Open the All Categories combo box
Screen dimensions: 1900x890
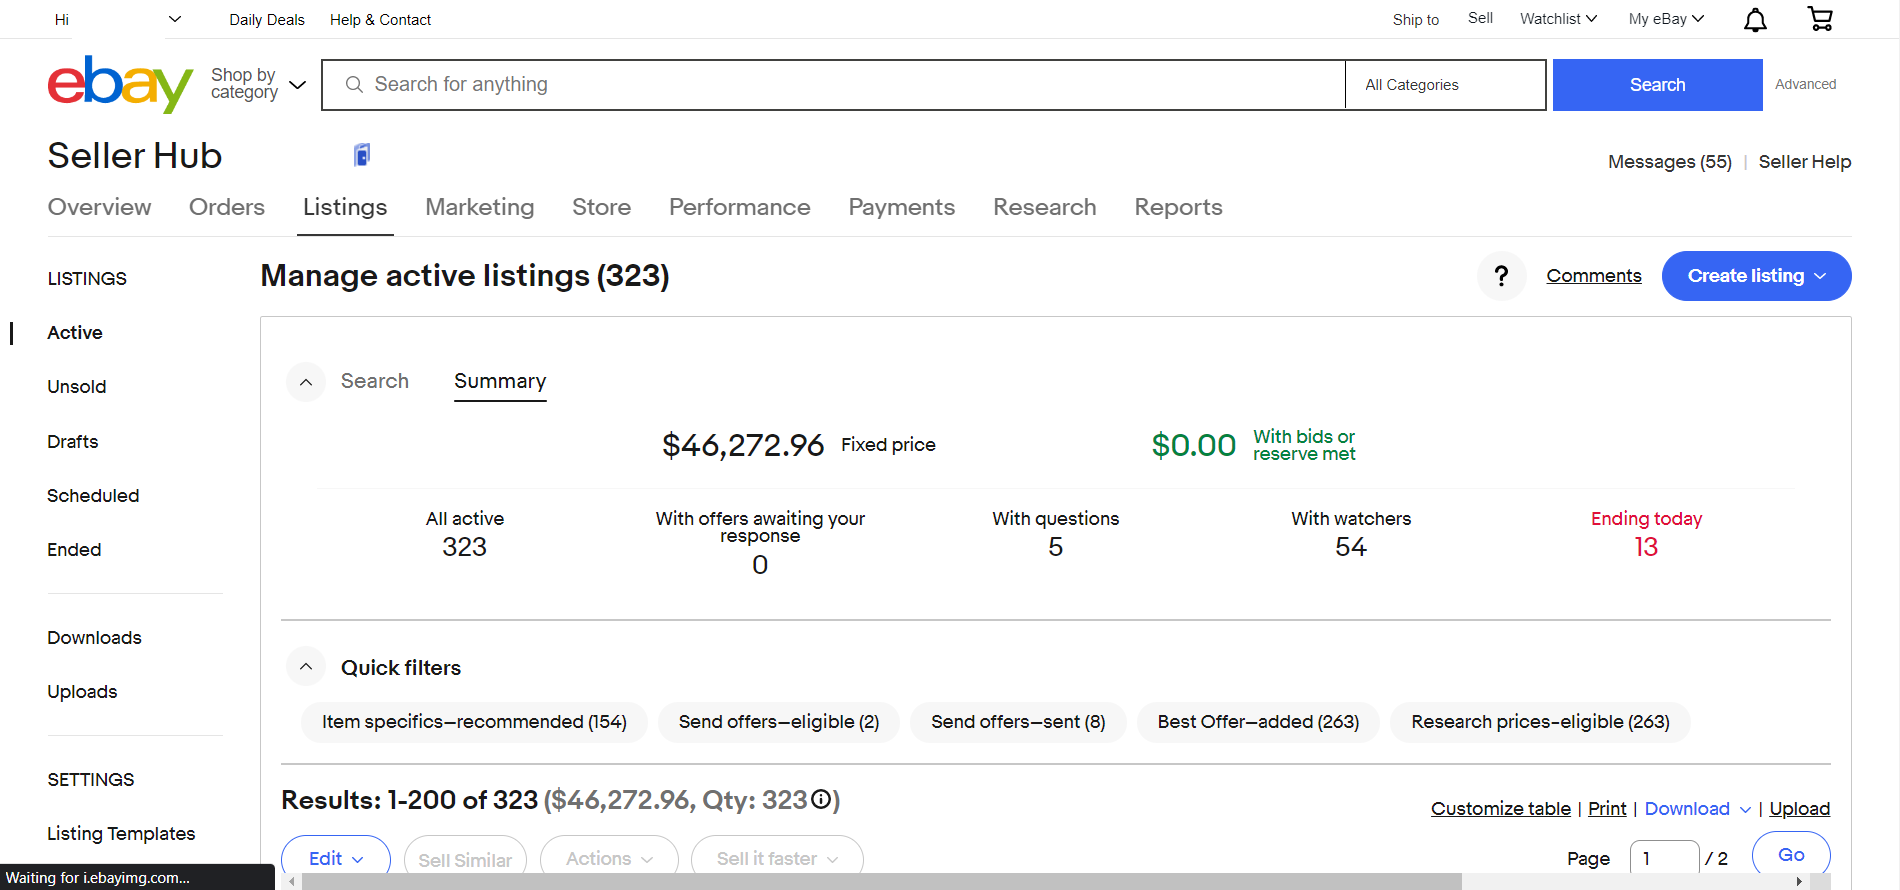tap(1445, 85)
